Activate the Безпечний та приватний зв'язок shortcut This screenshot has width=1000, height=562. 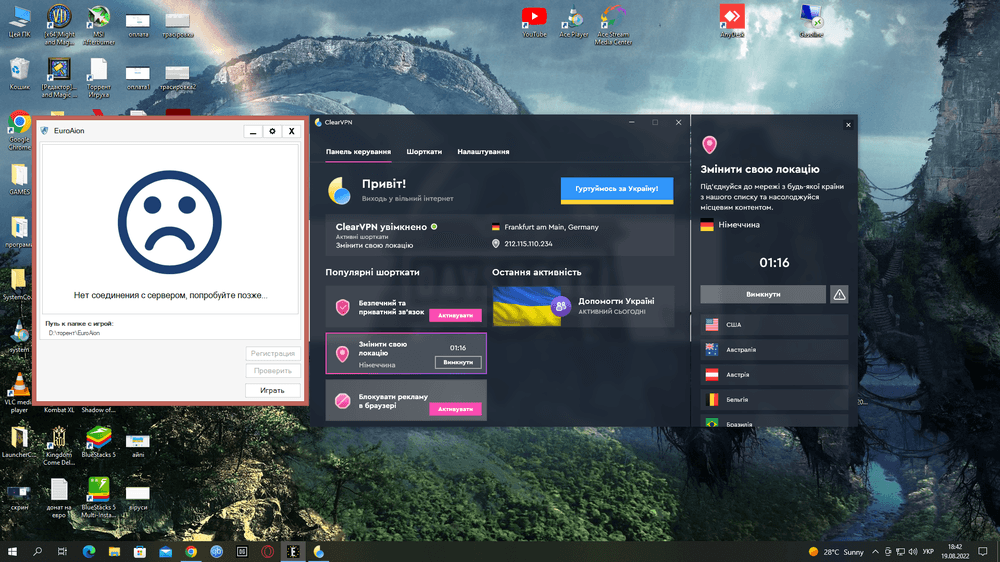tap(455, 315)
